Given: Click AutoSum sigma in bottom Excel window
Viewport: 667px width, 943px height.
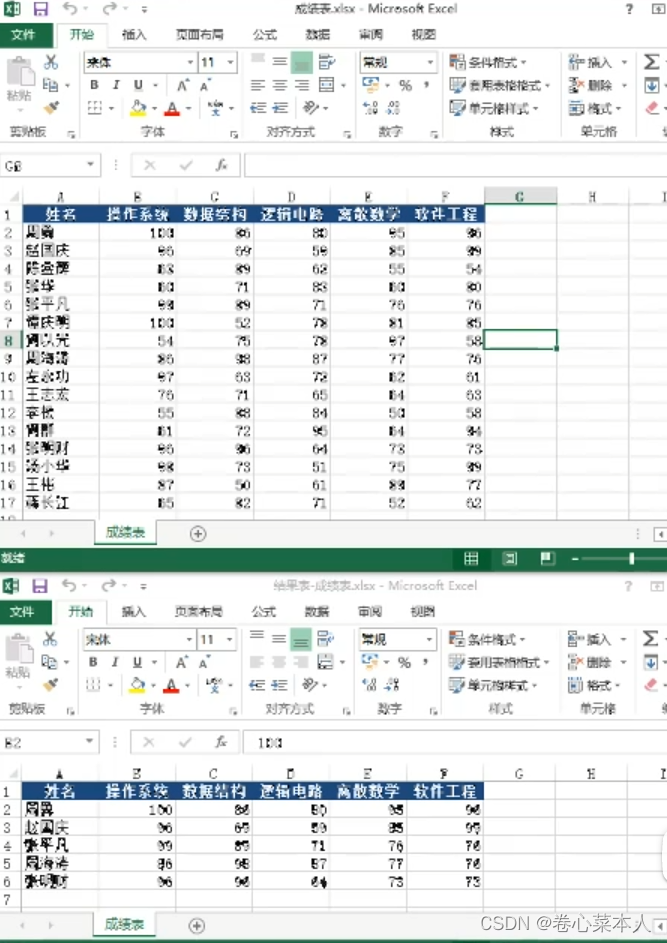Looking at the screenshot, I should [650, 638].
